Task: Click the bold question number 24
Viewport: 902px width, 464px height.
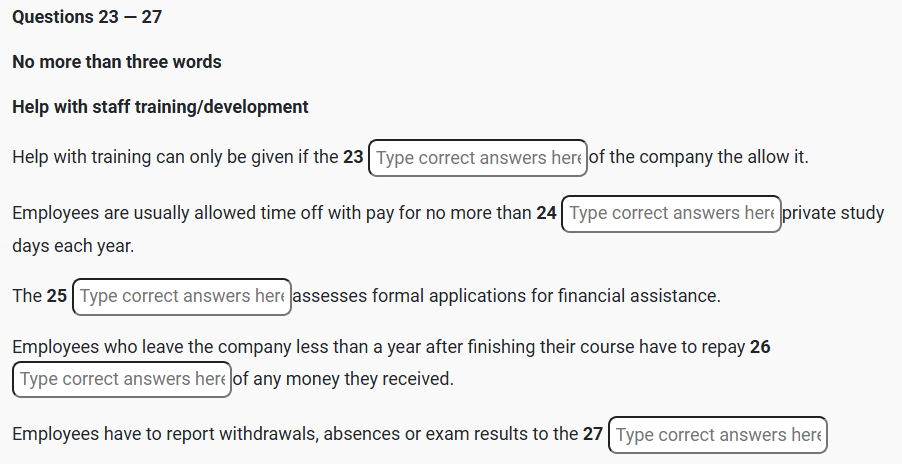Action: pos(546,213)
